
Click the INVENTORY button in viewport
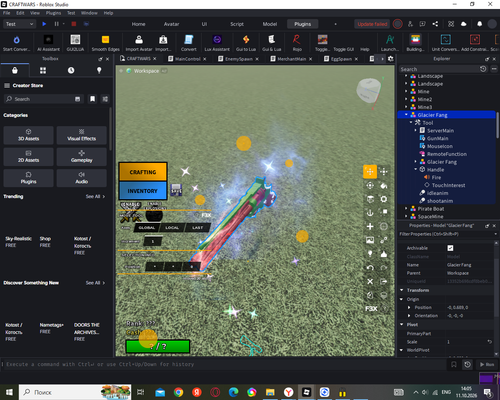tap(143, 191)
